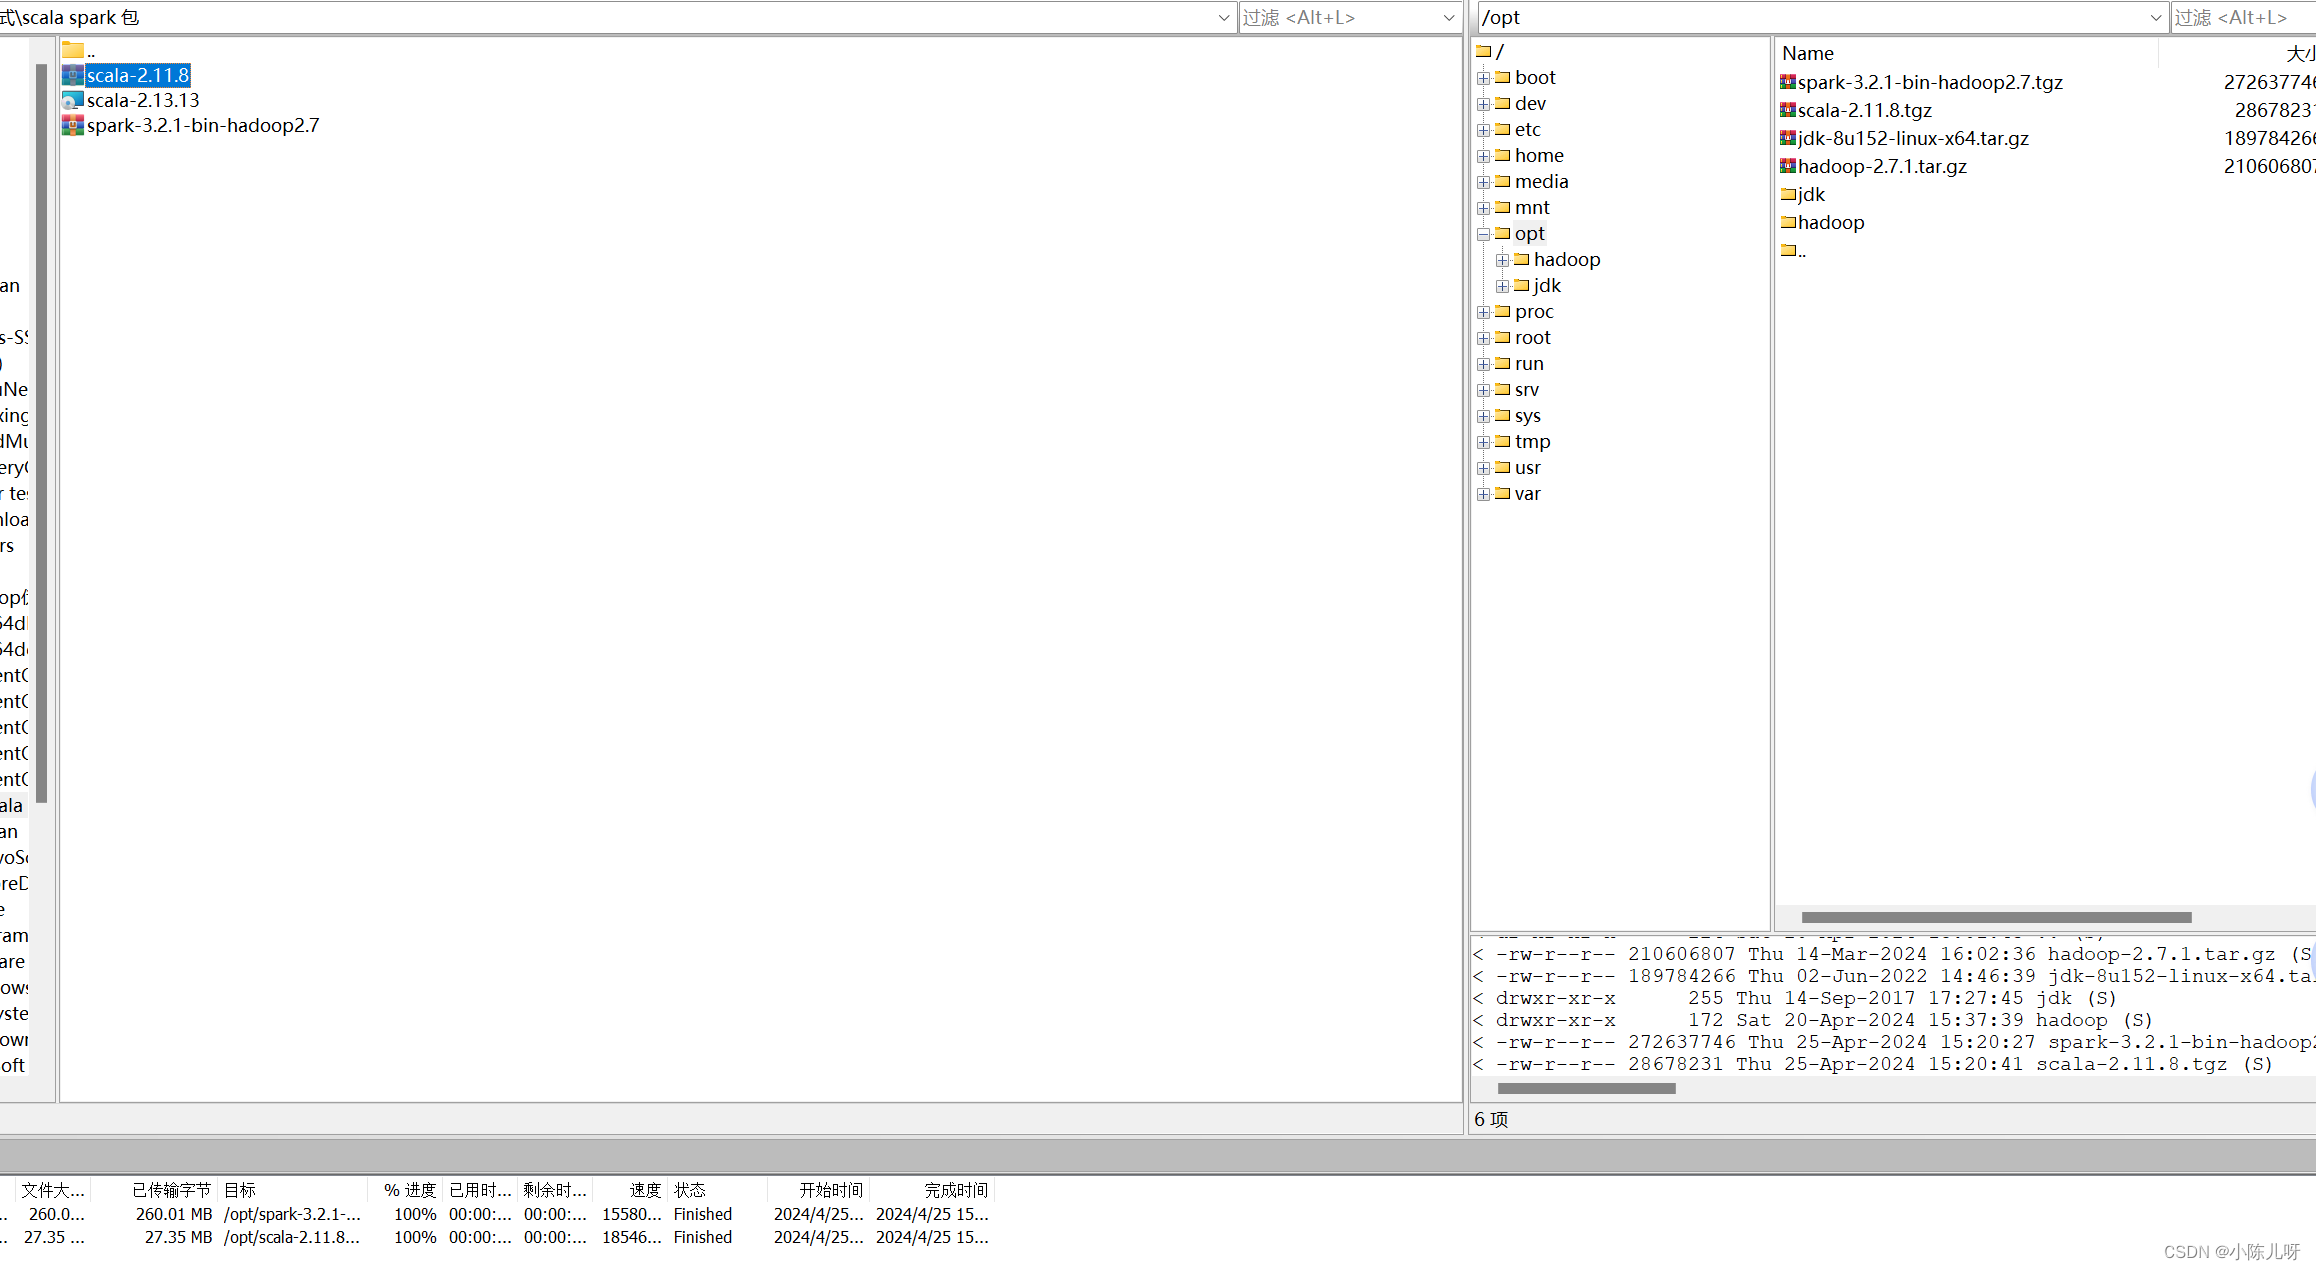Click the scala-2.11.8 archive icon
This screenshot has height=1270, width=2316.
72,76
